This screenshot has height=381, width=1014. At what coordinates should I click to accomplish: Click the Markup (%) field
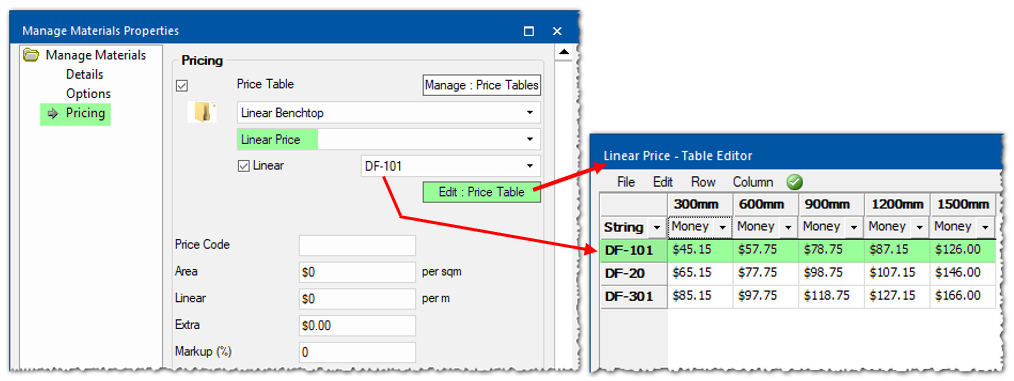click(357, 353)
